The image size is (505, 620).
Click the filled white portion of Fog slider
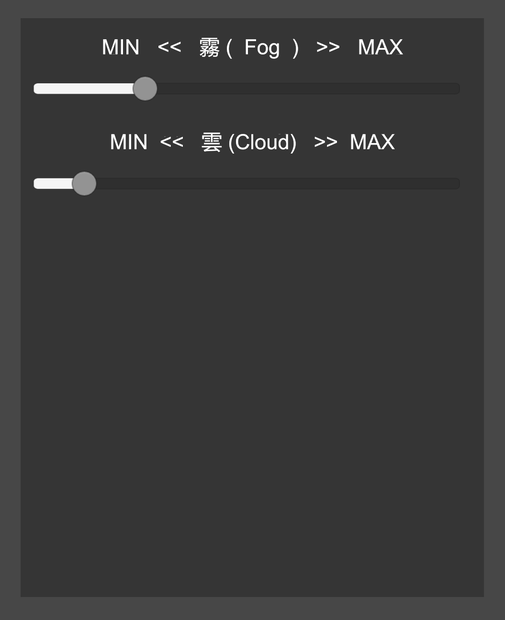(84, 89)
